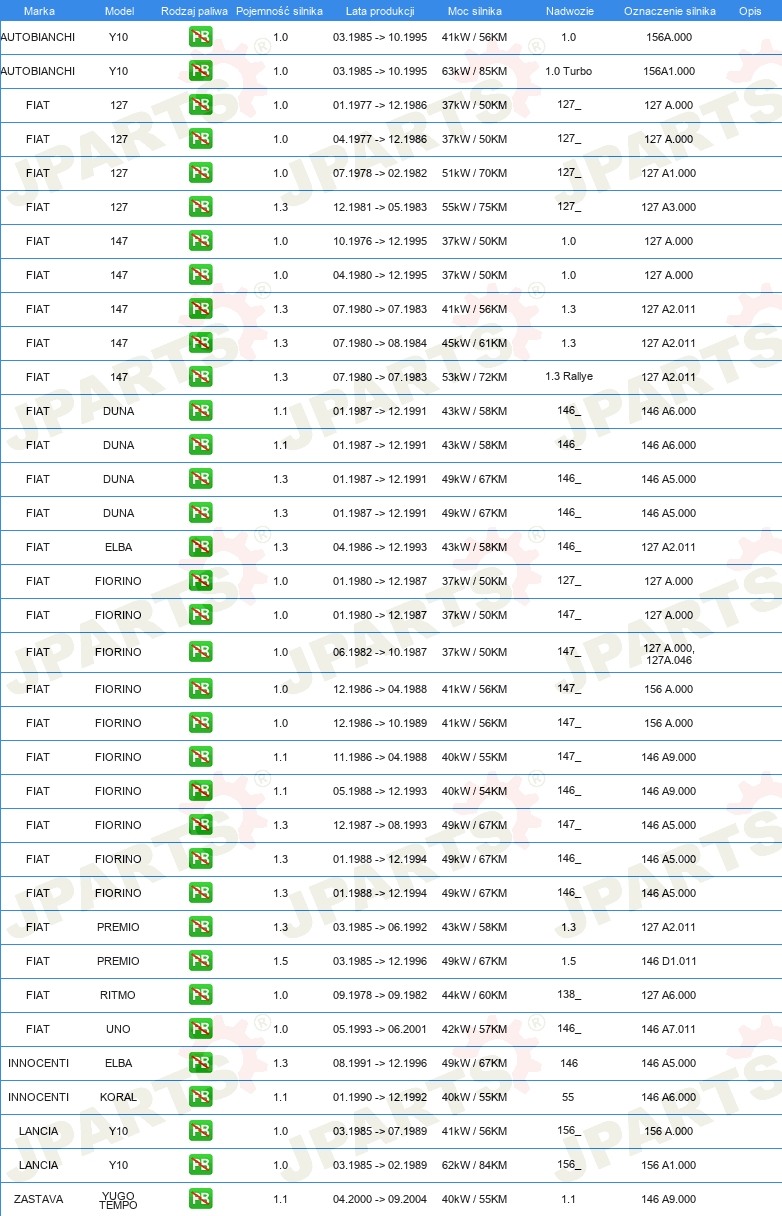Select production years '05.1993 -> 06.2001'
The height and width of the screenshot is (1216, 782).
point(380,1029)
